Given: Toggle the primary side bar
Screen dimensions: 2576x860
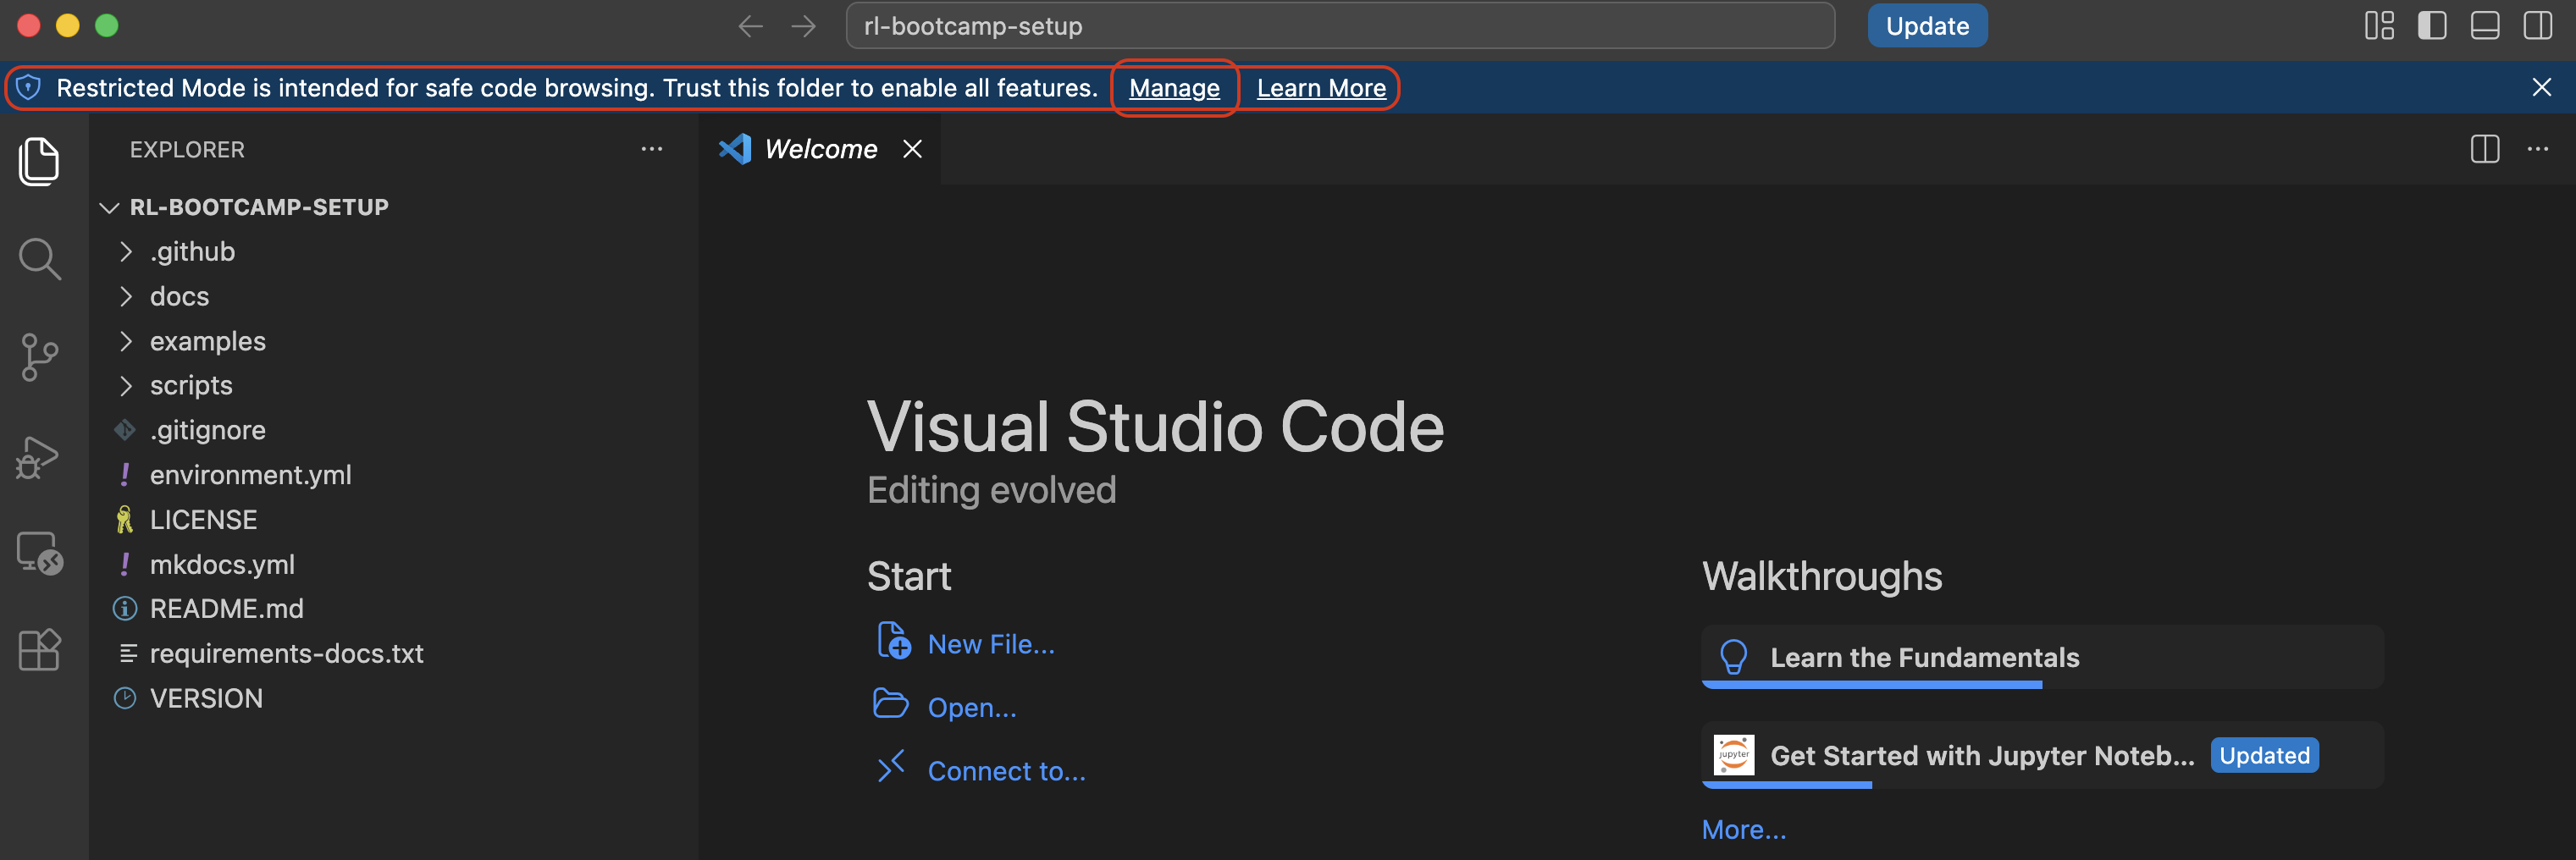Looking at the screenshot, I should pyautogui.click(x=2432, y=26).
